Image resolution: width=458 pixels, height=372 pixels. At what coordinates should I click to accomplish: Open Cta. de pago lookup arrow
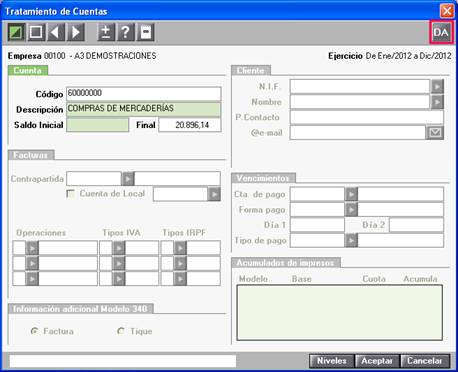tap(351, 194)
